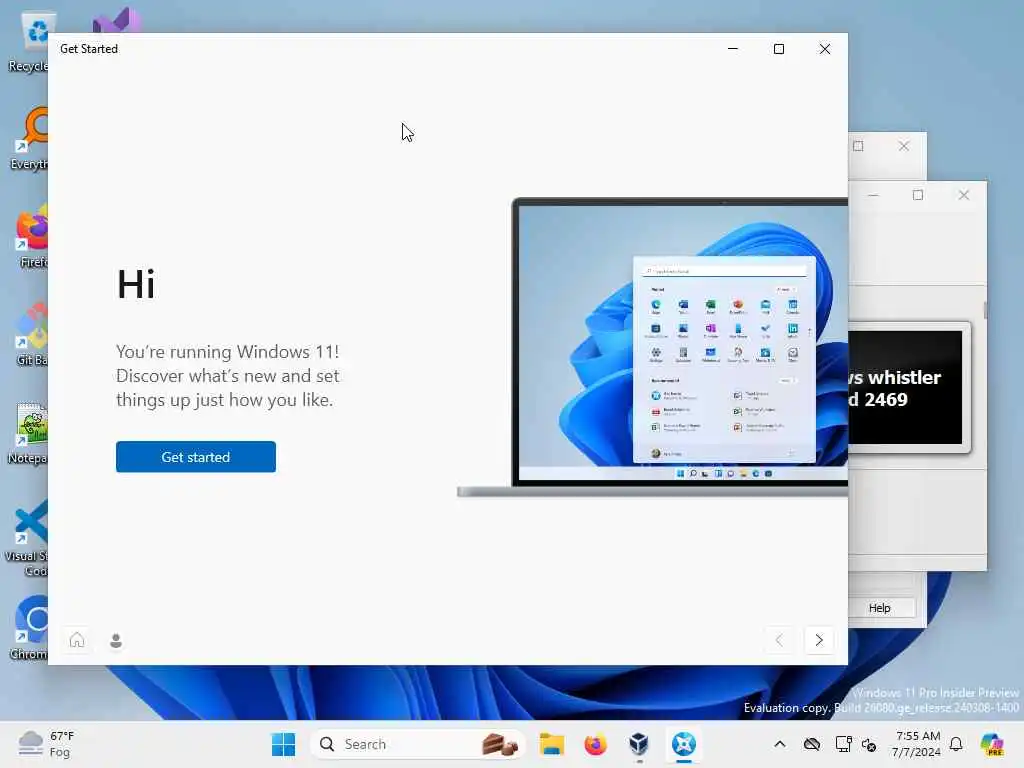The height and width of the screenshot is (768, 1024).
Task: Click the taskbar Search box
Action: [x=418, y=744]
